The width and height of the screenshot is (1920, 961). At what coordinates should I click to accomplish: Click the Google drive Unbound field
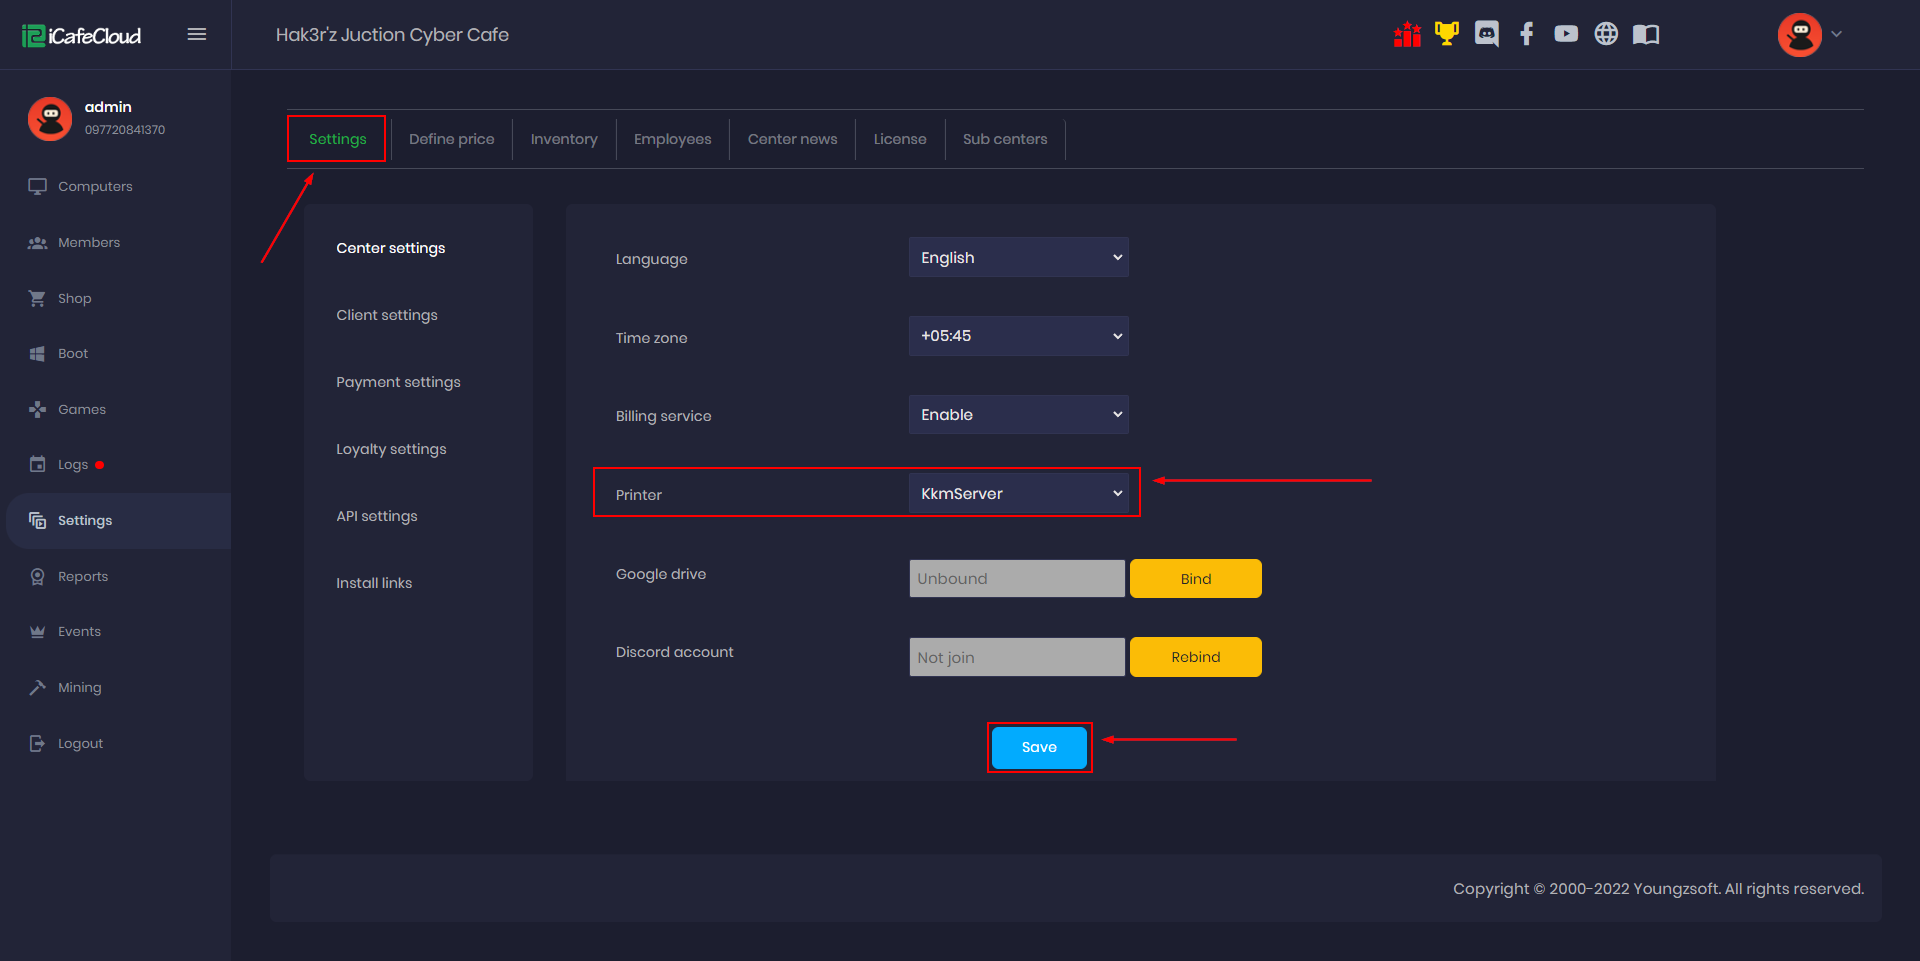(x=1016, y=579)
